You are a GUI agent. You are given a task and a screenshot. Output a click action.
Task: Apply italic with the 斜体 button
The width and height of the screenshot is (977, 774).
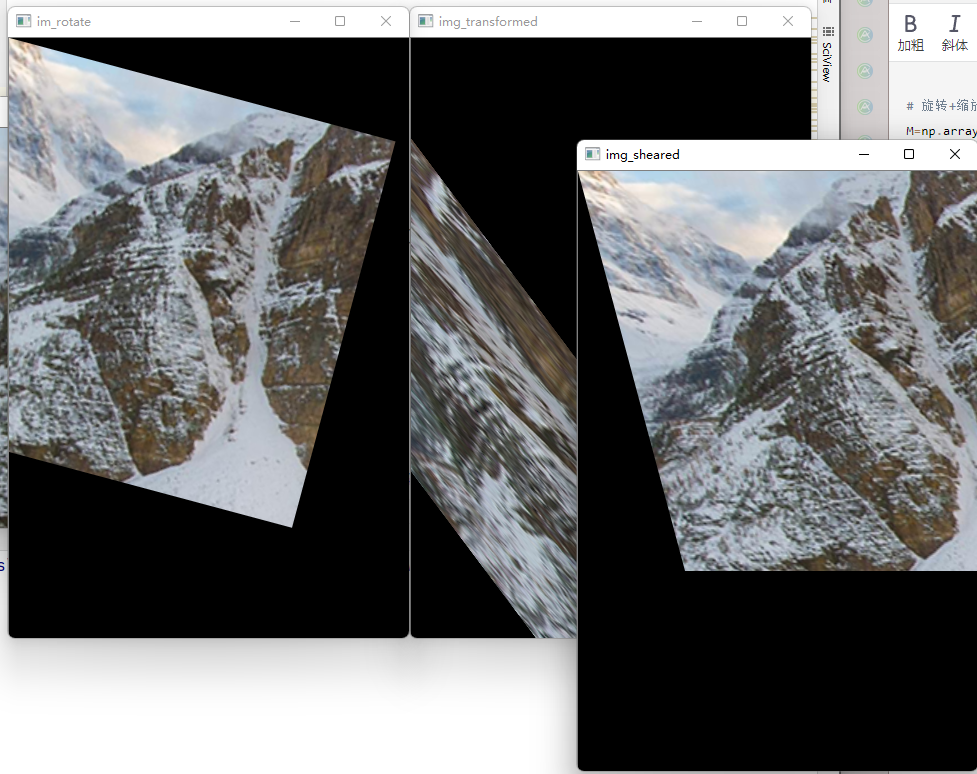pyautogui.click(x=955, y=33)
